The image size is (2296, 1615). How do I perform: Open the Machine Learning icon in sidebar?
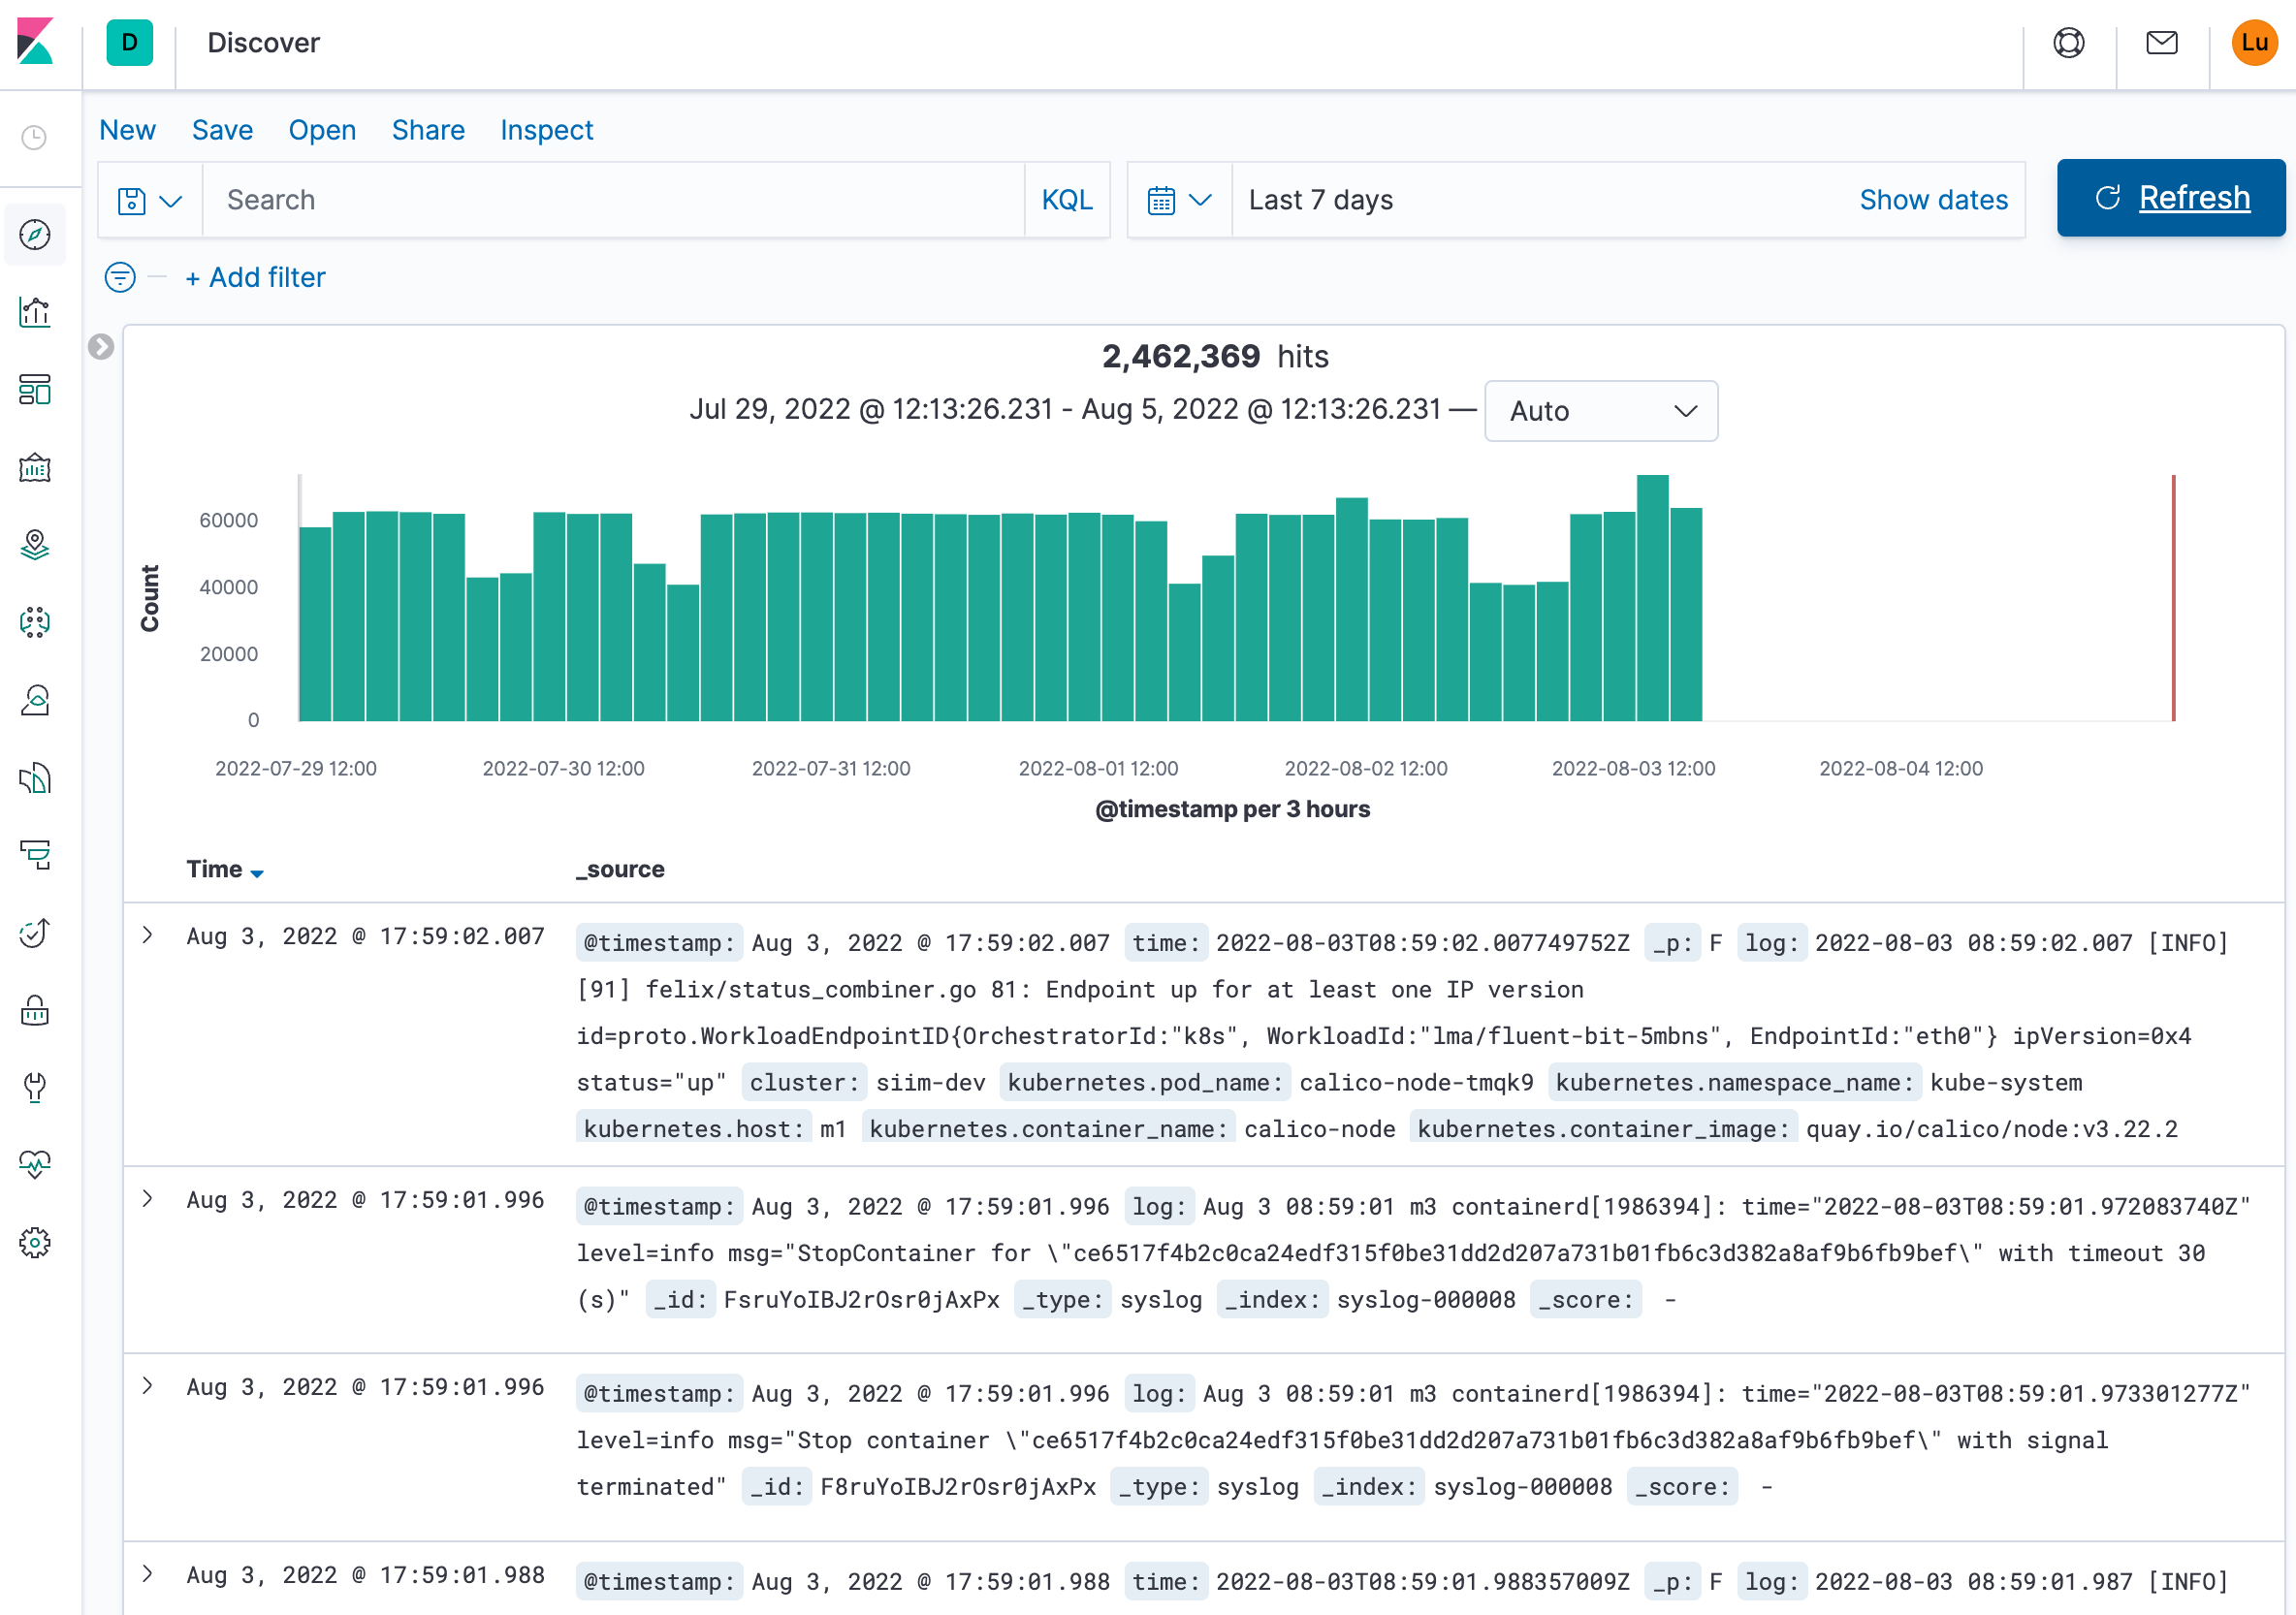pos(34,622)
